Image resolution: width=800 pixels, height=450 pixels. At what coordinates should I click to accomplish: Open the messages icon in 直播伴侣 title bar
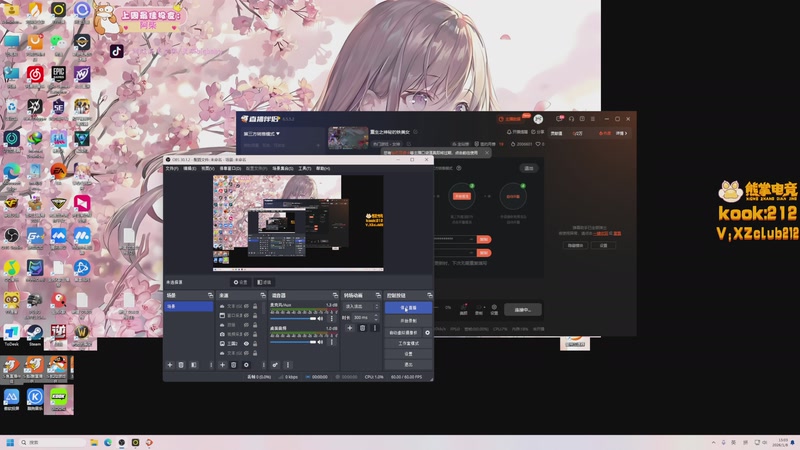(x=560, y=119)
